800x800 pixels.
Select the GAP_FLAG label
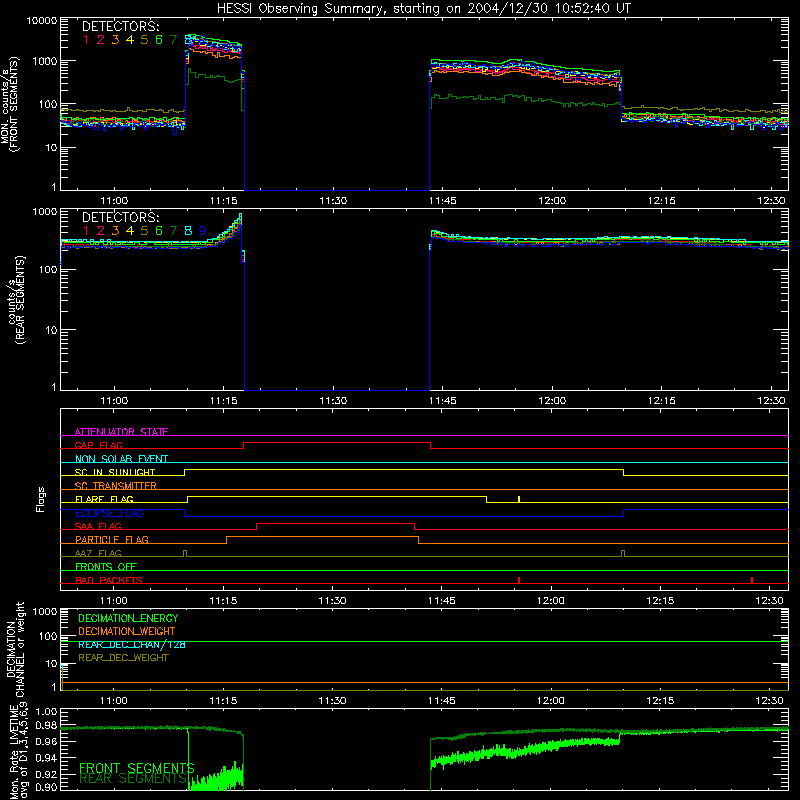[x=98, y=445]
